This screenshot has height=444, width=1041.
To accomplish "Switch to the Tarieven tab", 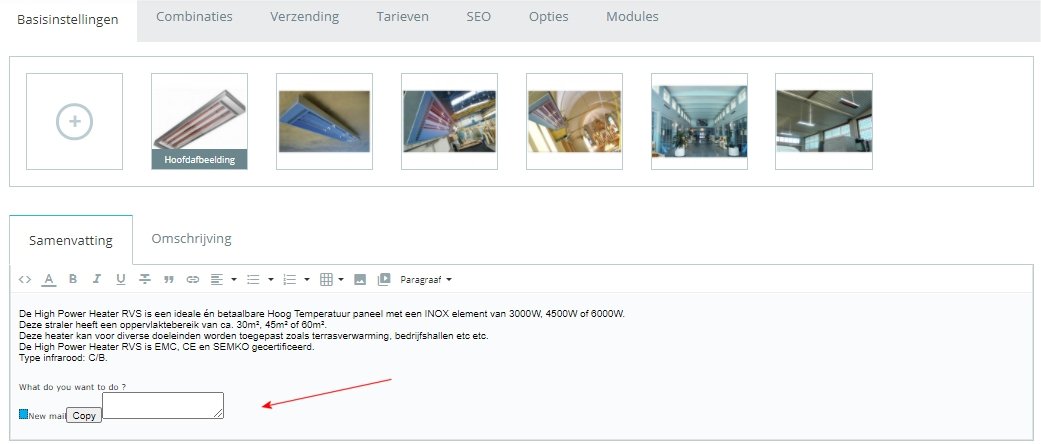I will click(x=402, y=17).
